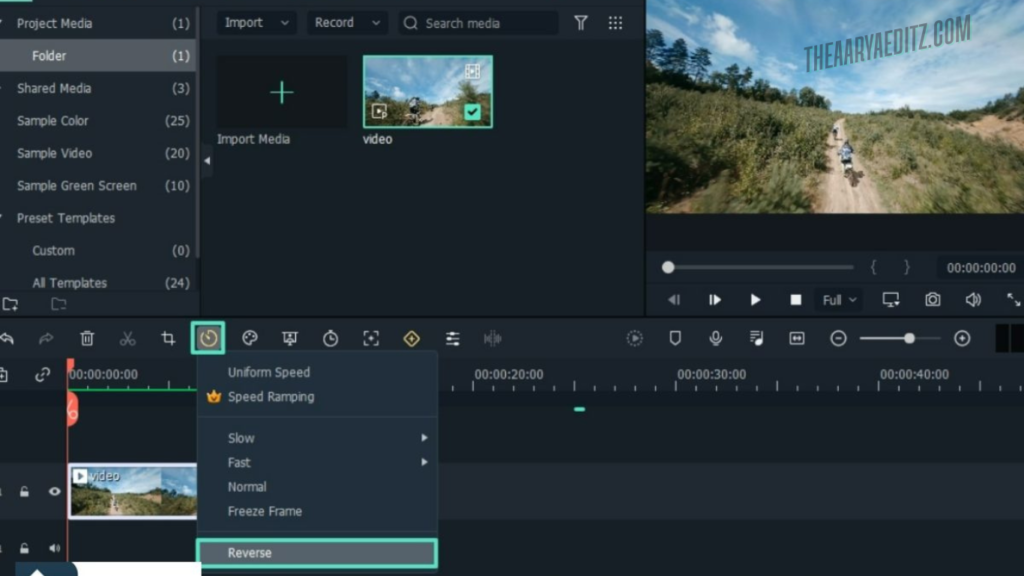Open the Motion Tracking tool
1024x576 pixels.
[x=371, y=338]
